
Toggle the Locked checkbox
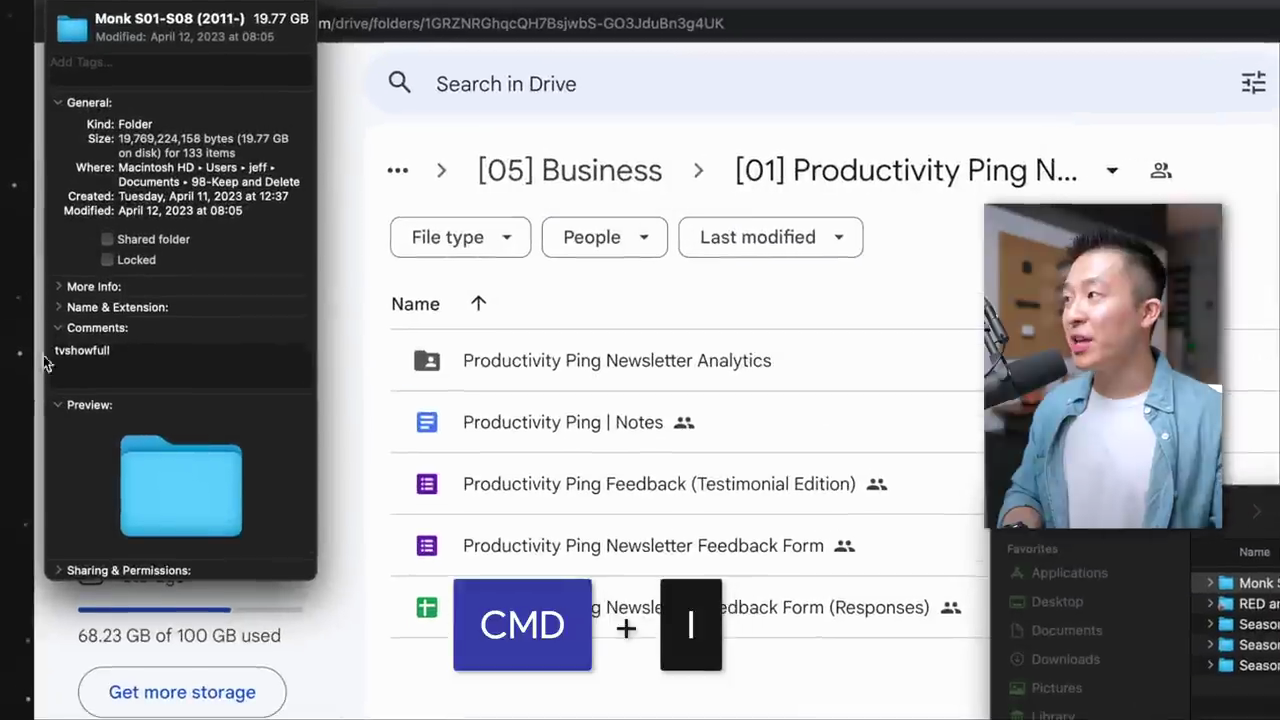coord(107,260)
